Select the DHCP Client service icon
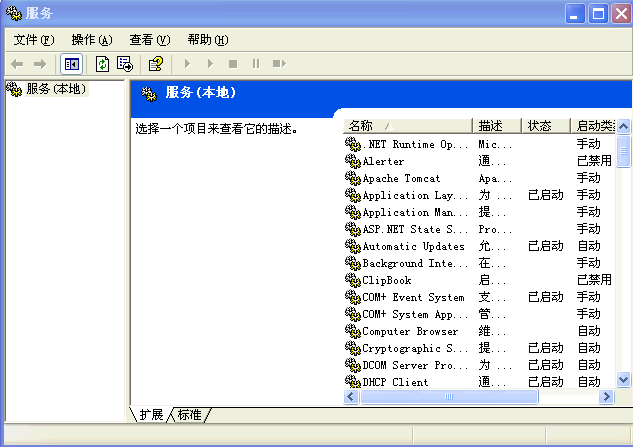 (352, 382)
